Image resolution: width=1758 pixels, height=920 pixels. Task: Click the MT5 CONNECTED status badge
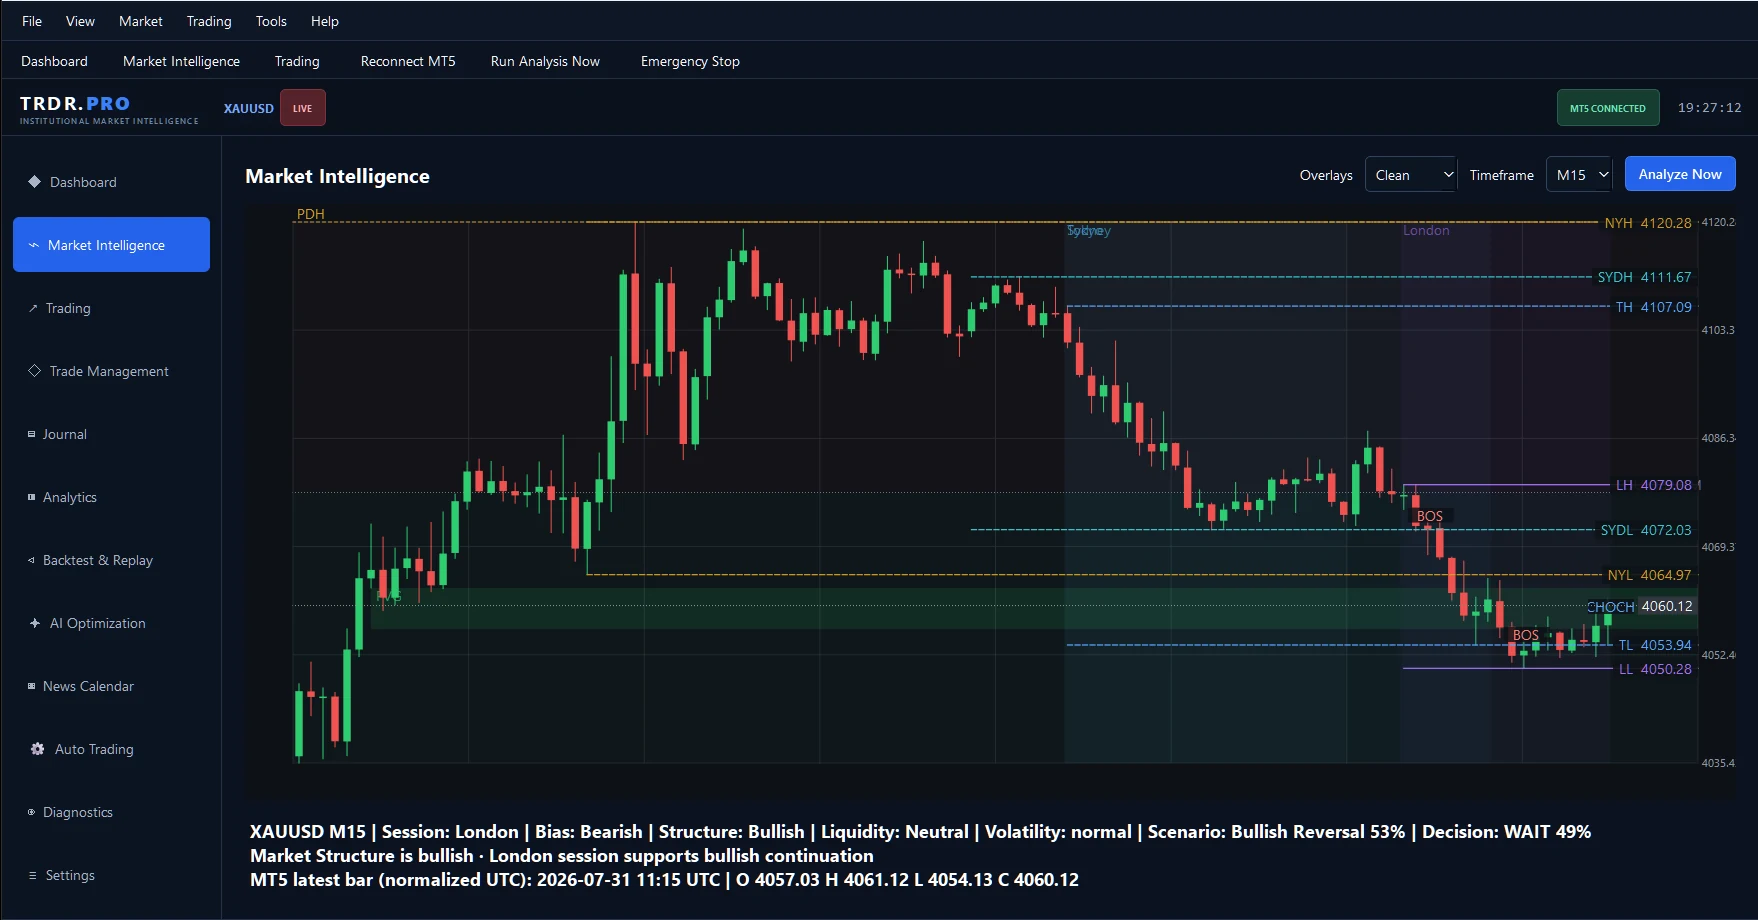point(1608,108)
